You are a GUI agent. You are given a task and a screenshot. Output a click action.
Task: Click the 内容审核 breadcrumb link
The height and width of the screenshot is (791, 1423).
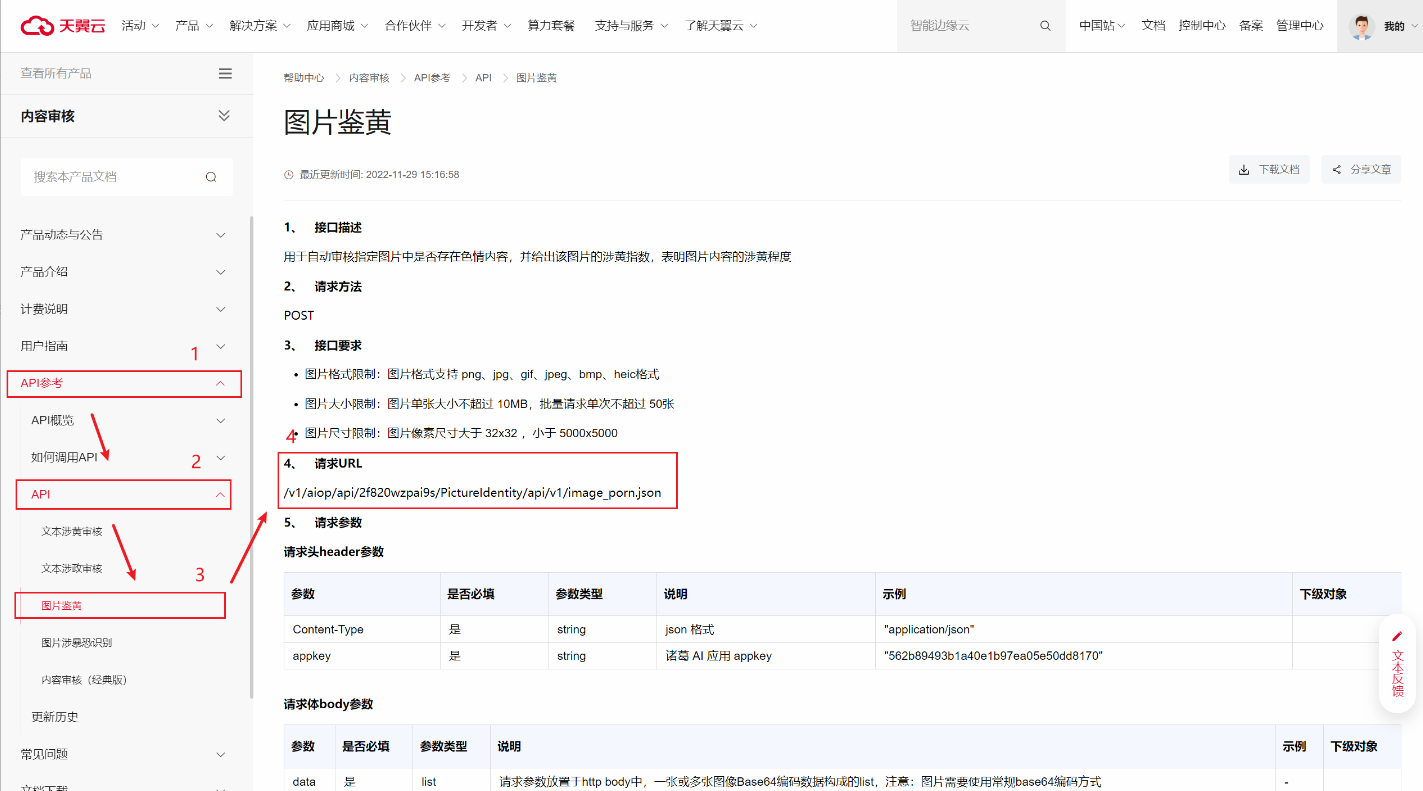369,78
